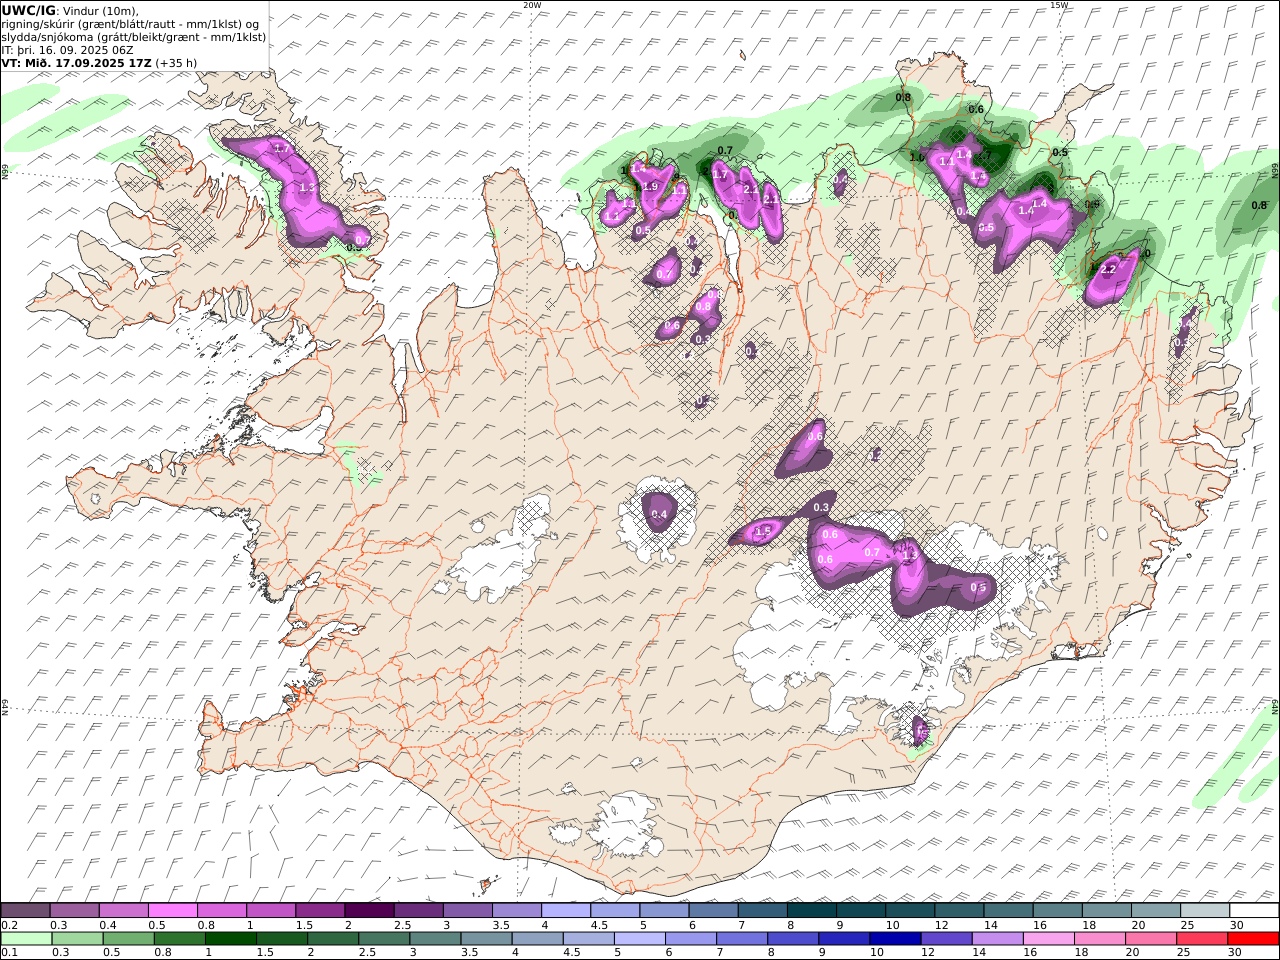Pick the bright red 30 swatch in lower legend row
The width and height of the screenshot is (1280, 960).
[1254, 939]
